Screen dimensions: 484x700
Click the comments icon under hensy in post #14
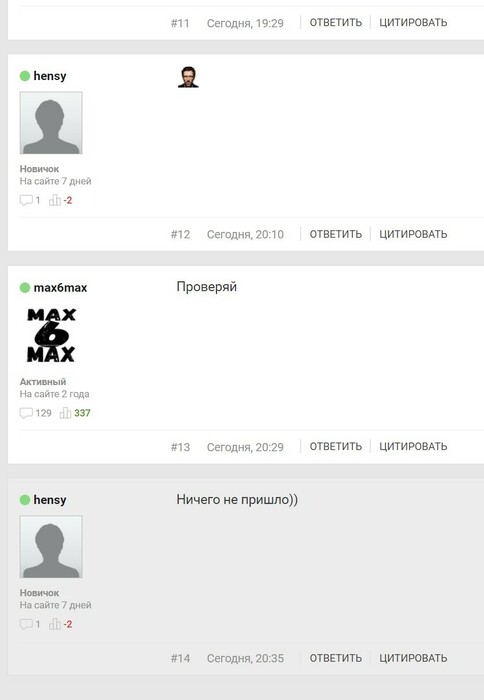click(x=26, y=624)
